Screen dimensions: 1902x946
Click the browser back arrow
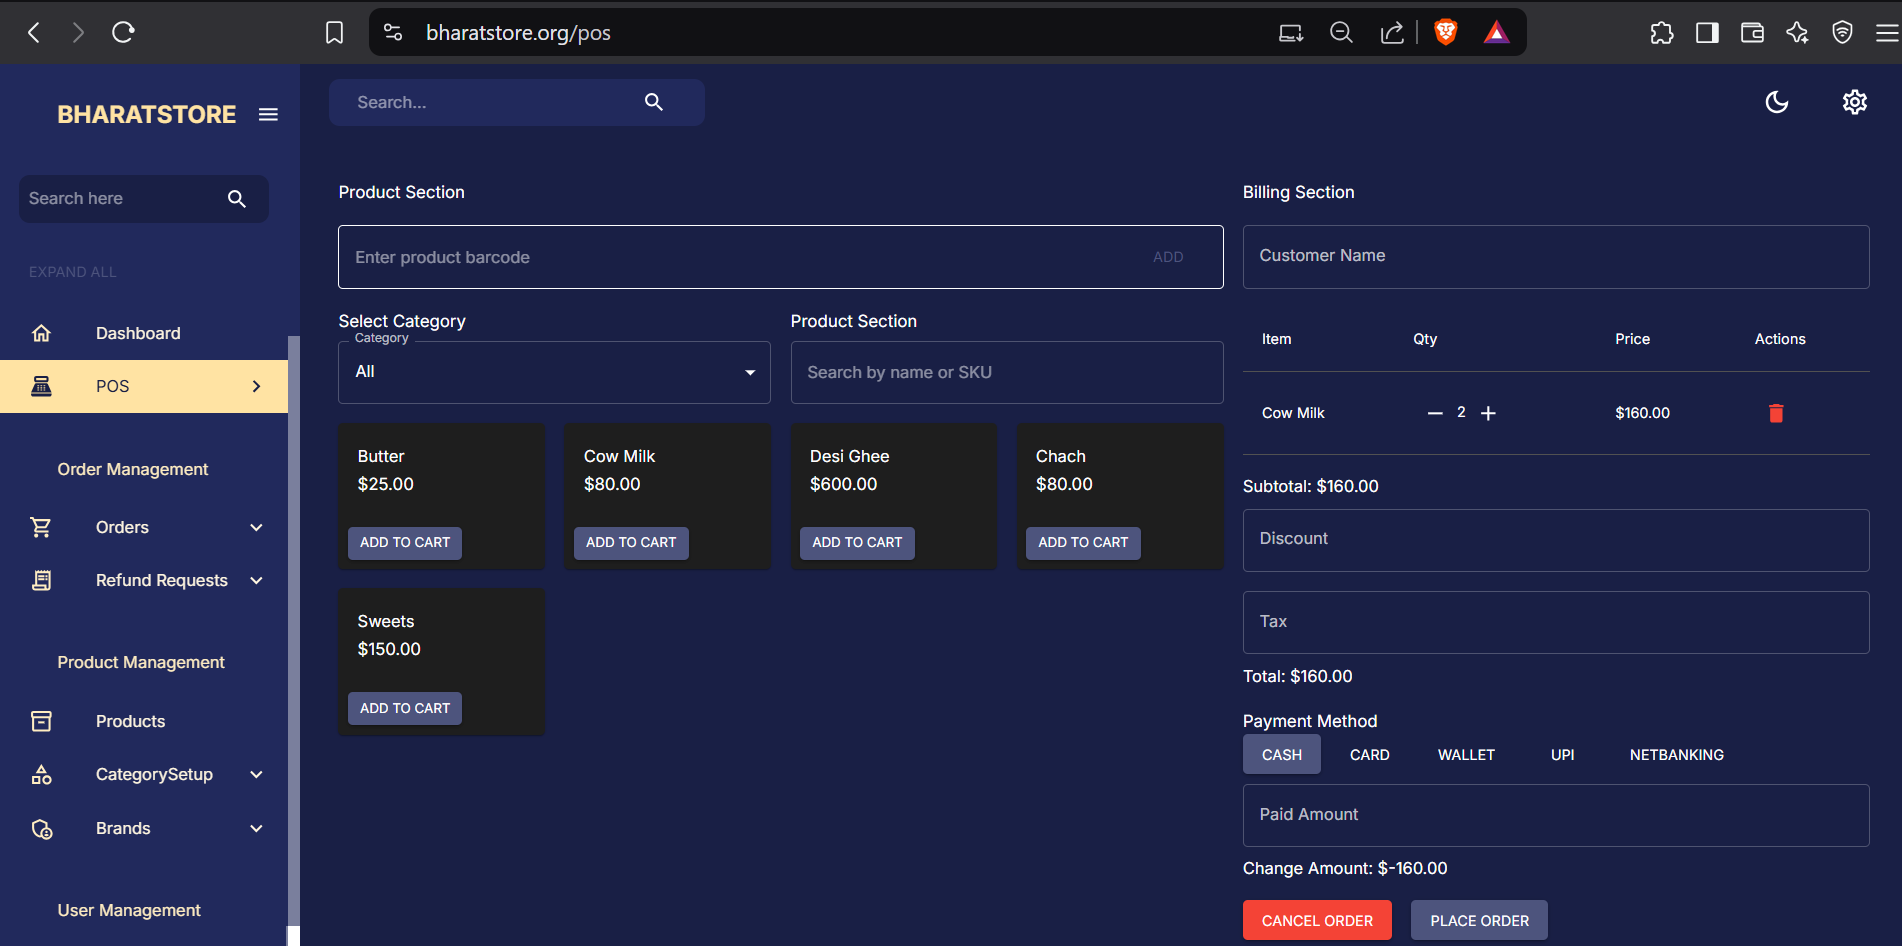(34, 32)
